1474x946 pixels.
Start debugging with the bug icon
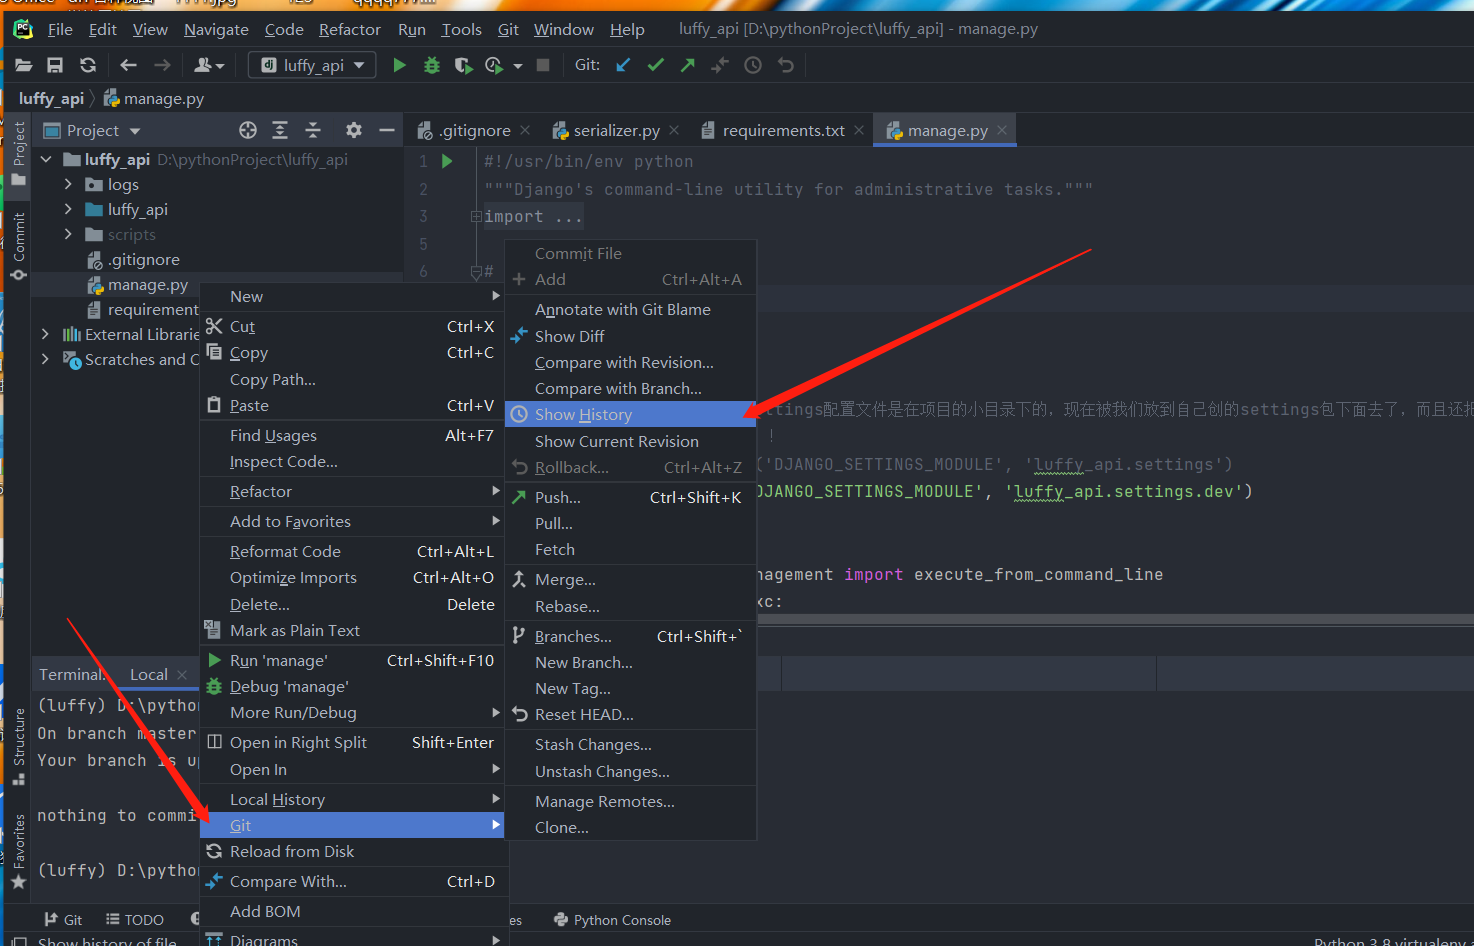[x=432, y=65]
